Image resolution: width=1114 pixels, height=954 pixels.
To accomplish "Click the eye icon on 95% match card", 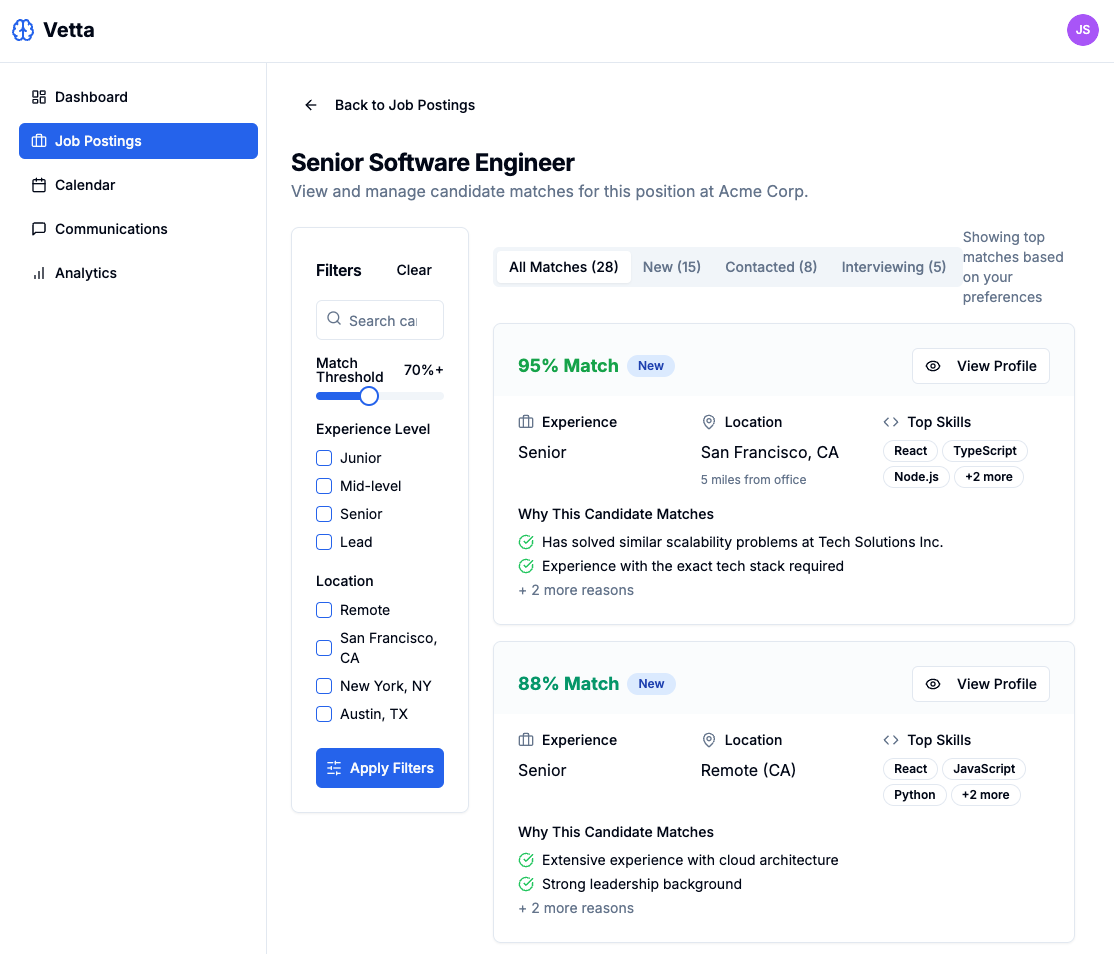I will tap(933, 366).
